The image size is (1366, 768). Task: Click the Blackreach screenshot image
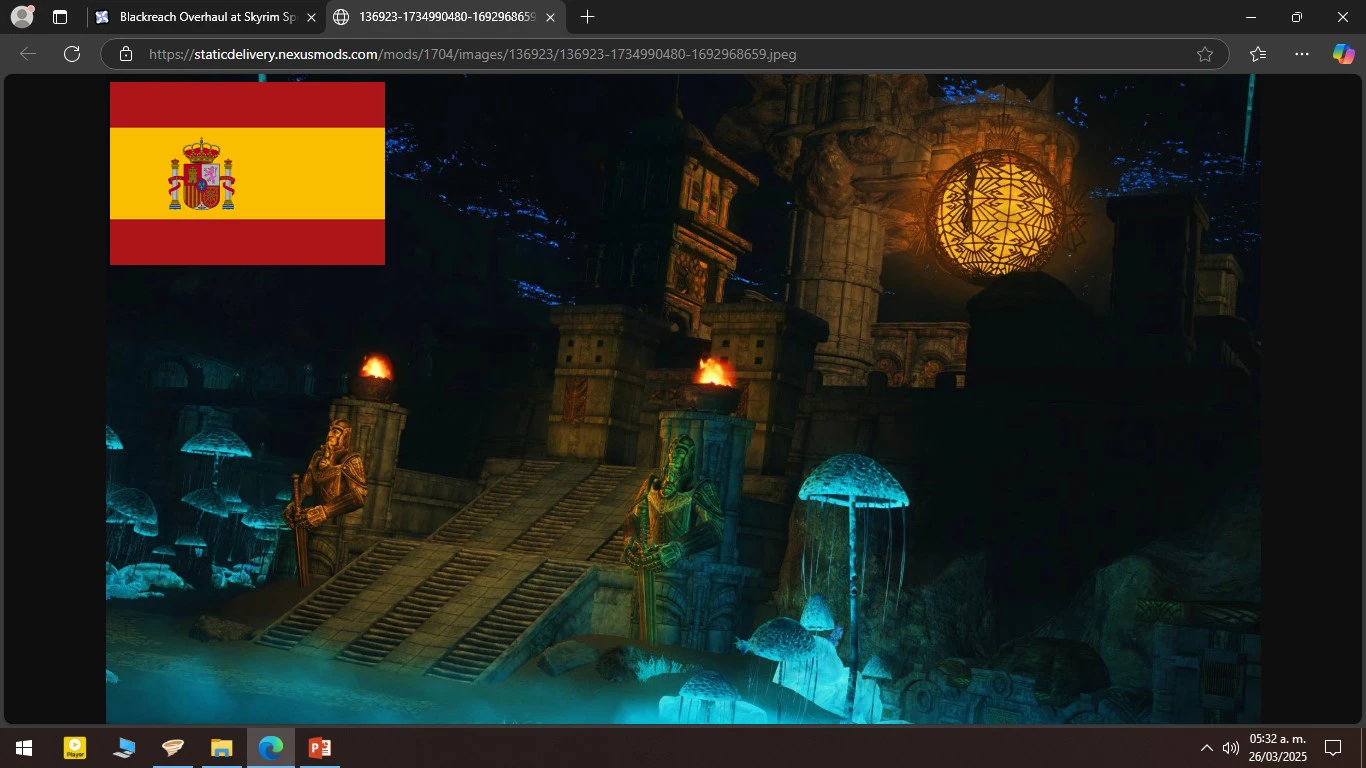click(683, 398)
